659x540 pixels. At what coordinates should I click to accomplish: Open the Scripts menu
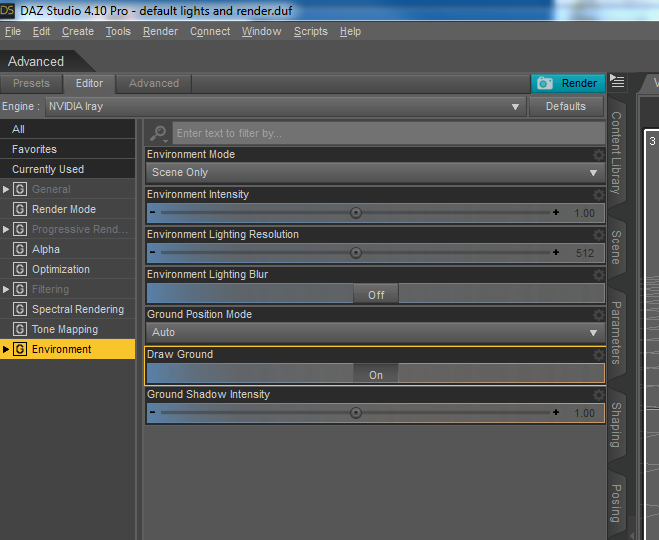click(x=311, y=32)
